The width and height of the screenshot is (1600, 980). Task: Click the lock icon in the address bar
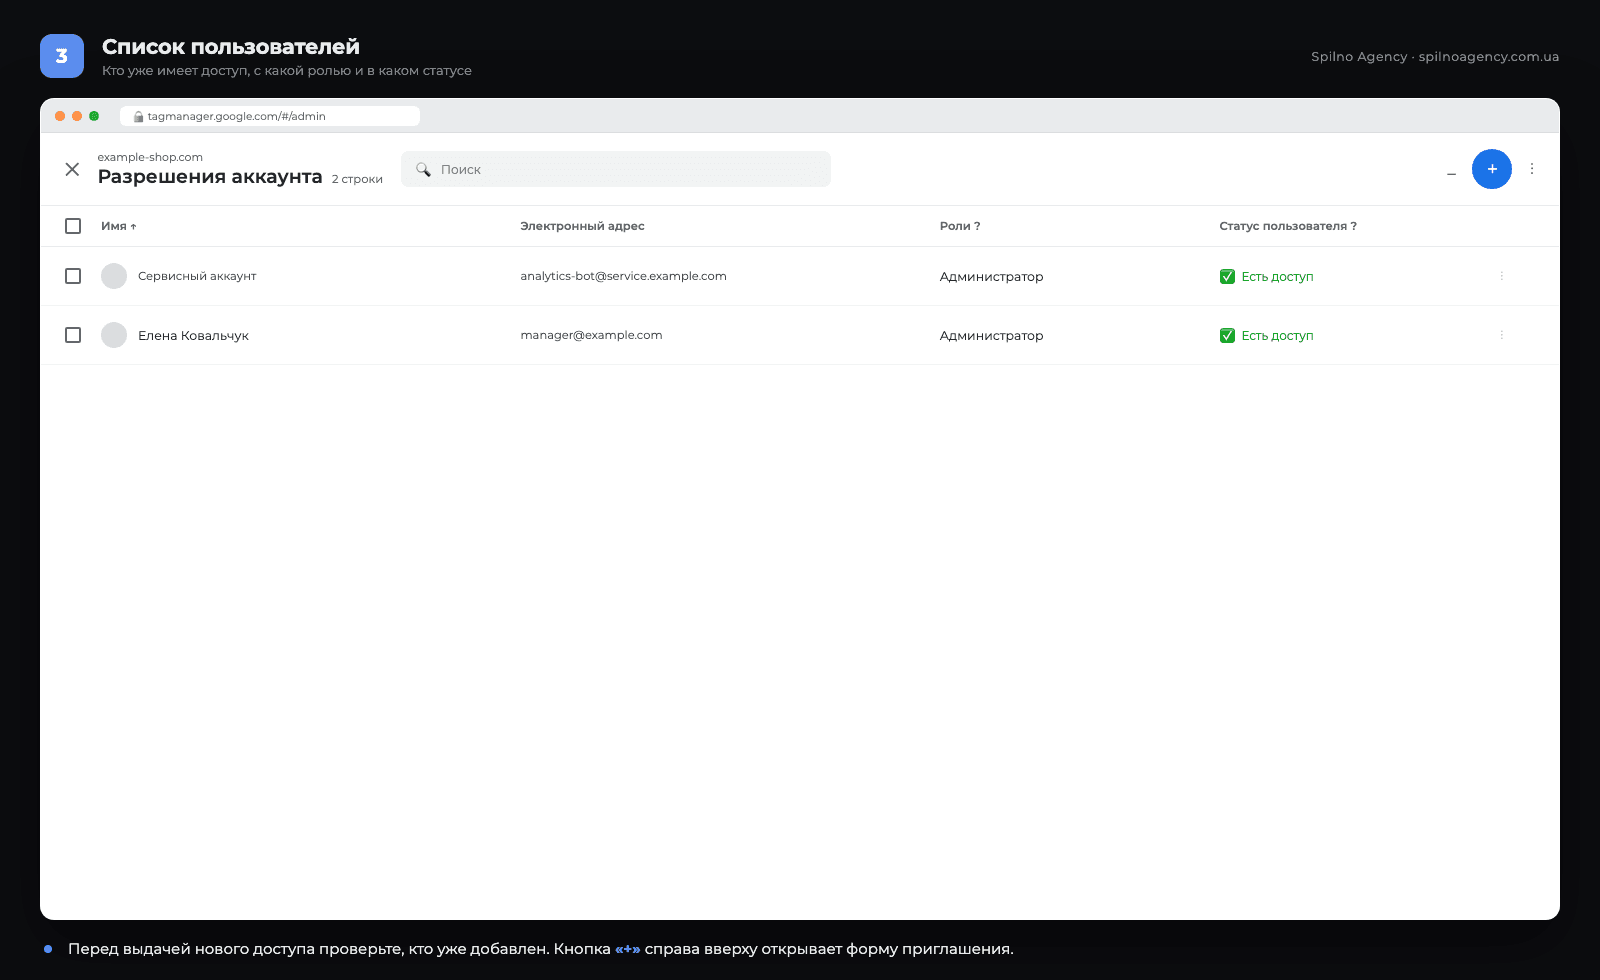(x=139, y=116)
